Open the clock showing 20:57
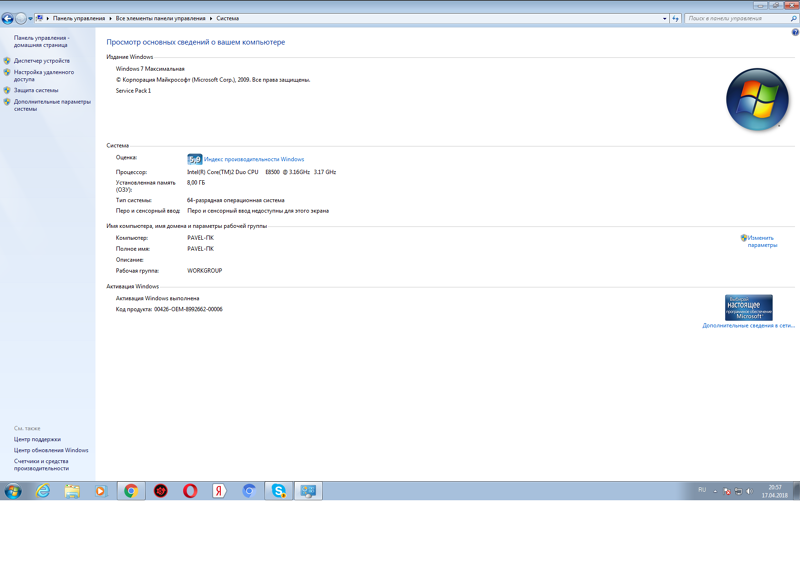The width and height of the screenshot is (800, 575). (x=774, y=491)
